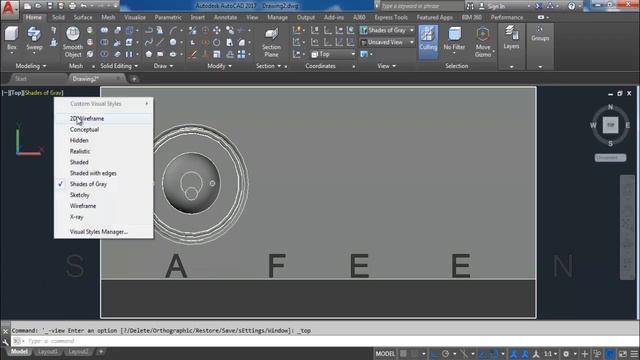640x360 pixels.
Task: Choose Sketchy visual style
Action: [104, 195]
